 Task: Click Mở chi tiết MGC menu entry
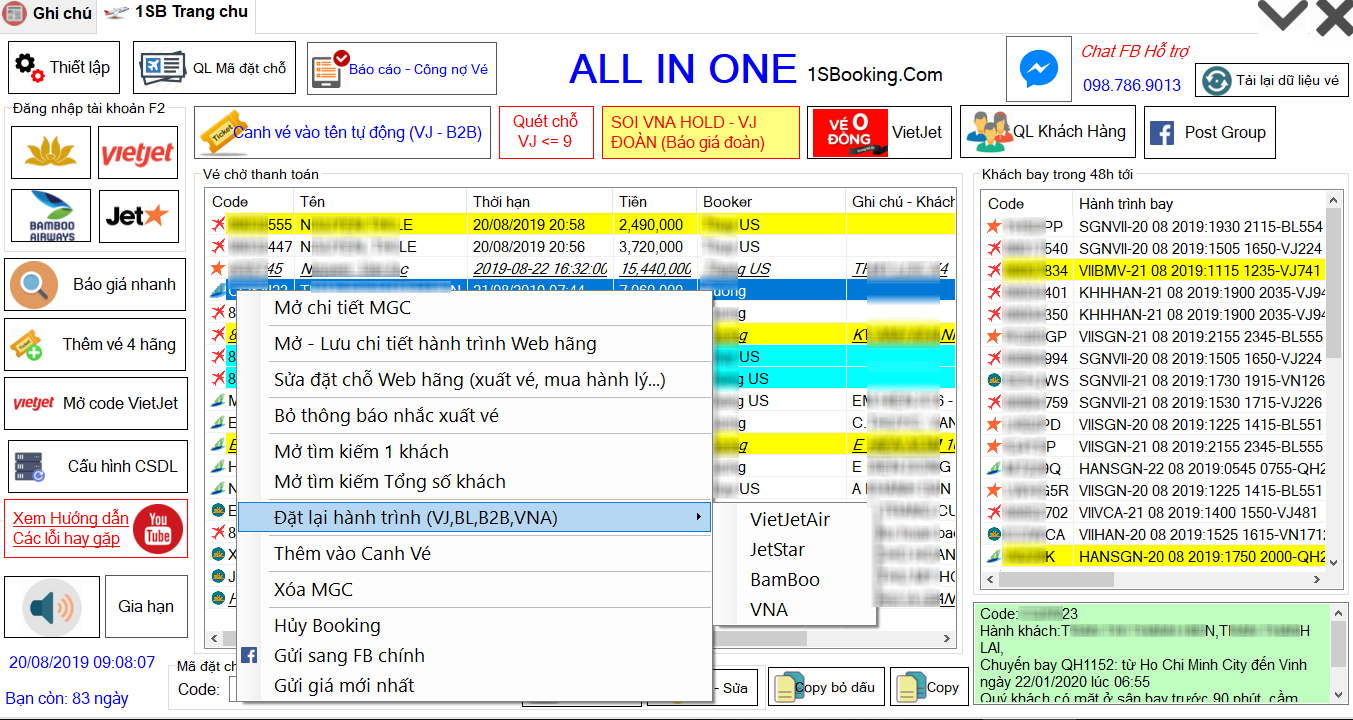tap(342, 308)
